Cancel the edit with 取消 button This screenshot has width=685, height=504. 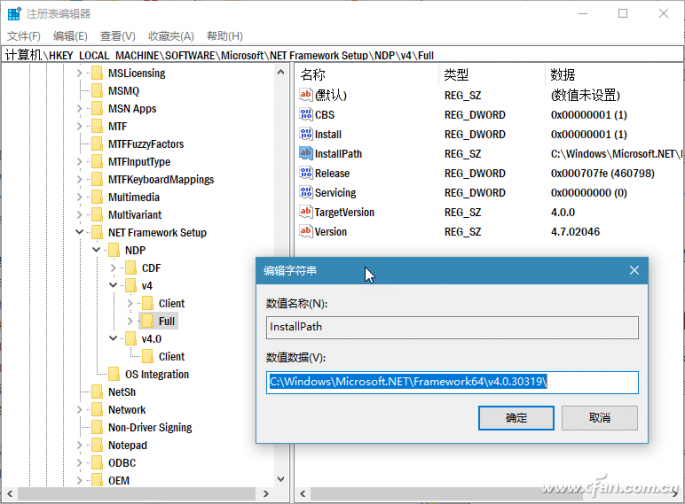[x=599, y=418]
